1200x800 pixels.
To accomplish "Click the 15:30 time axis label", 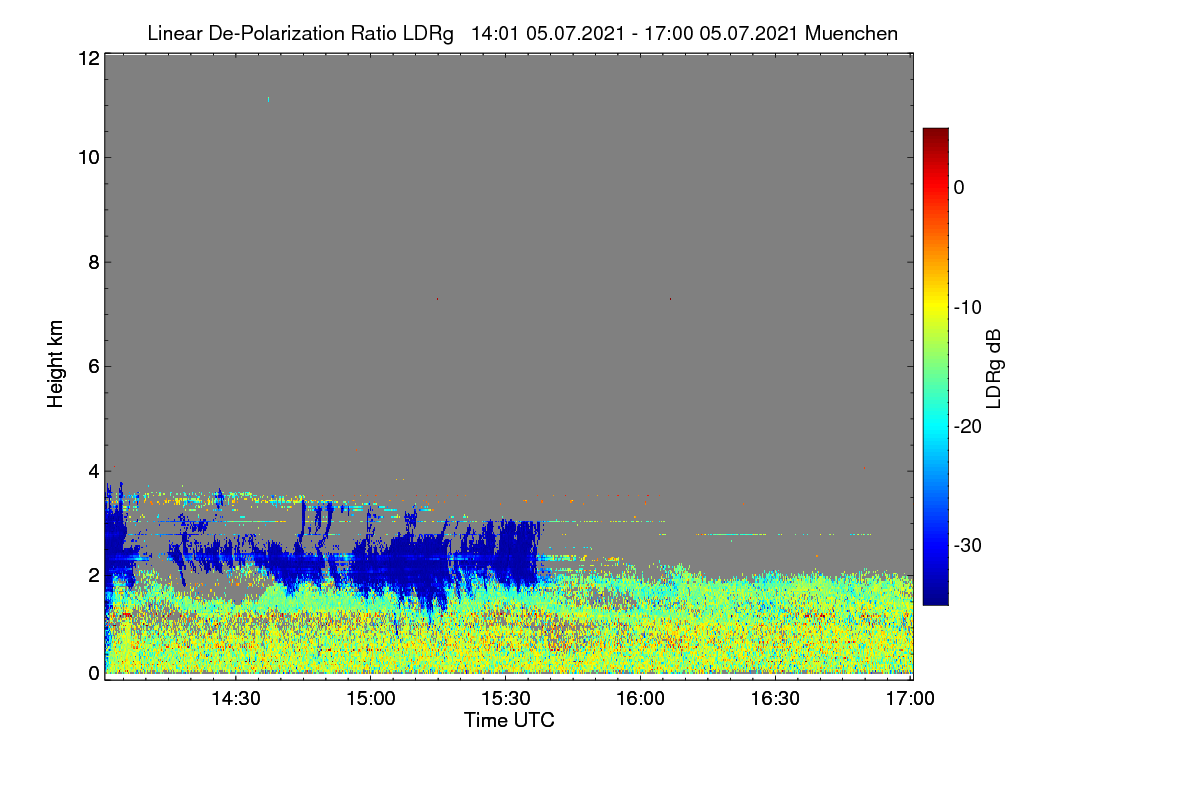I will click(x=505, y=699).
